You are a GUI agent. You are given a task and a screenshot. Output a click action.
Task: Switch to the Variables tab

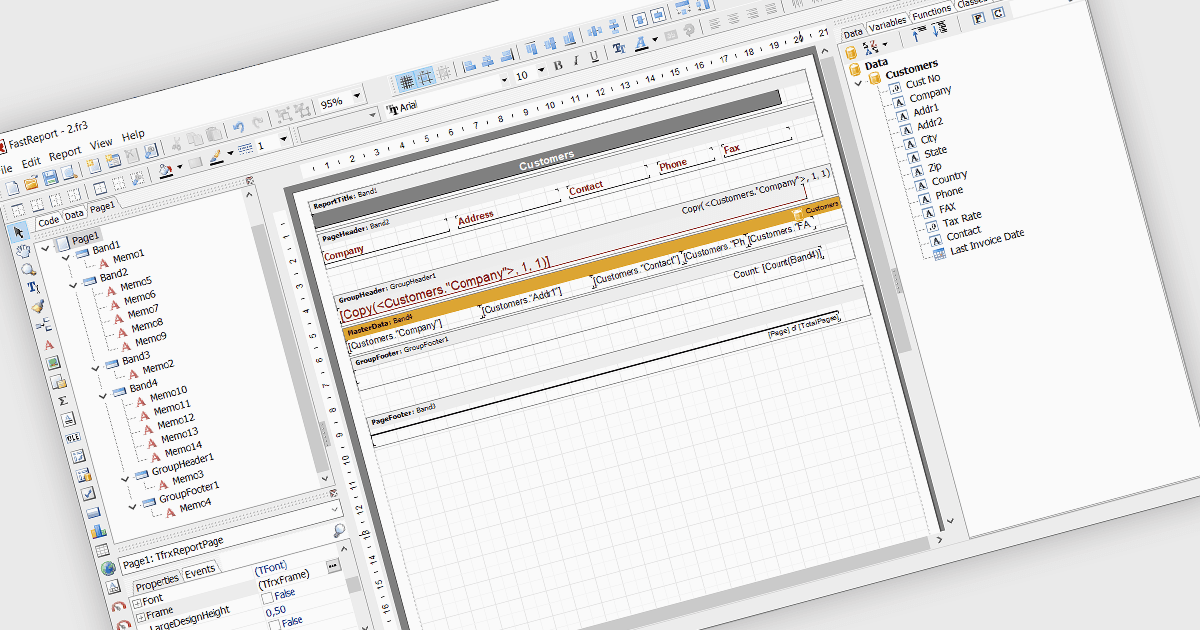[x=887, y=22]
